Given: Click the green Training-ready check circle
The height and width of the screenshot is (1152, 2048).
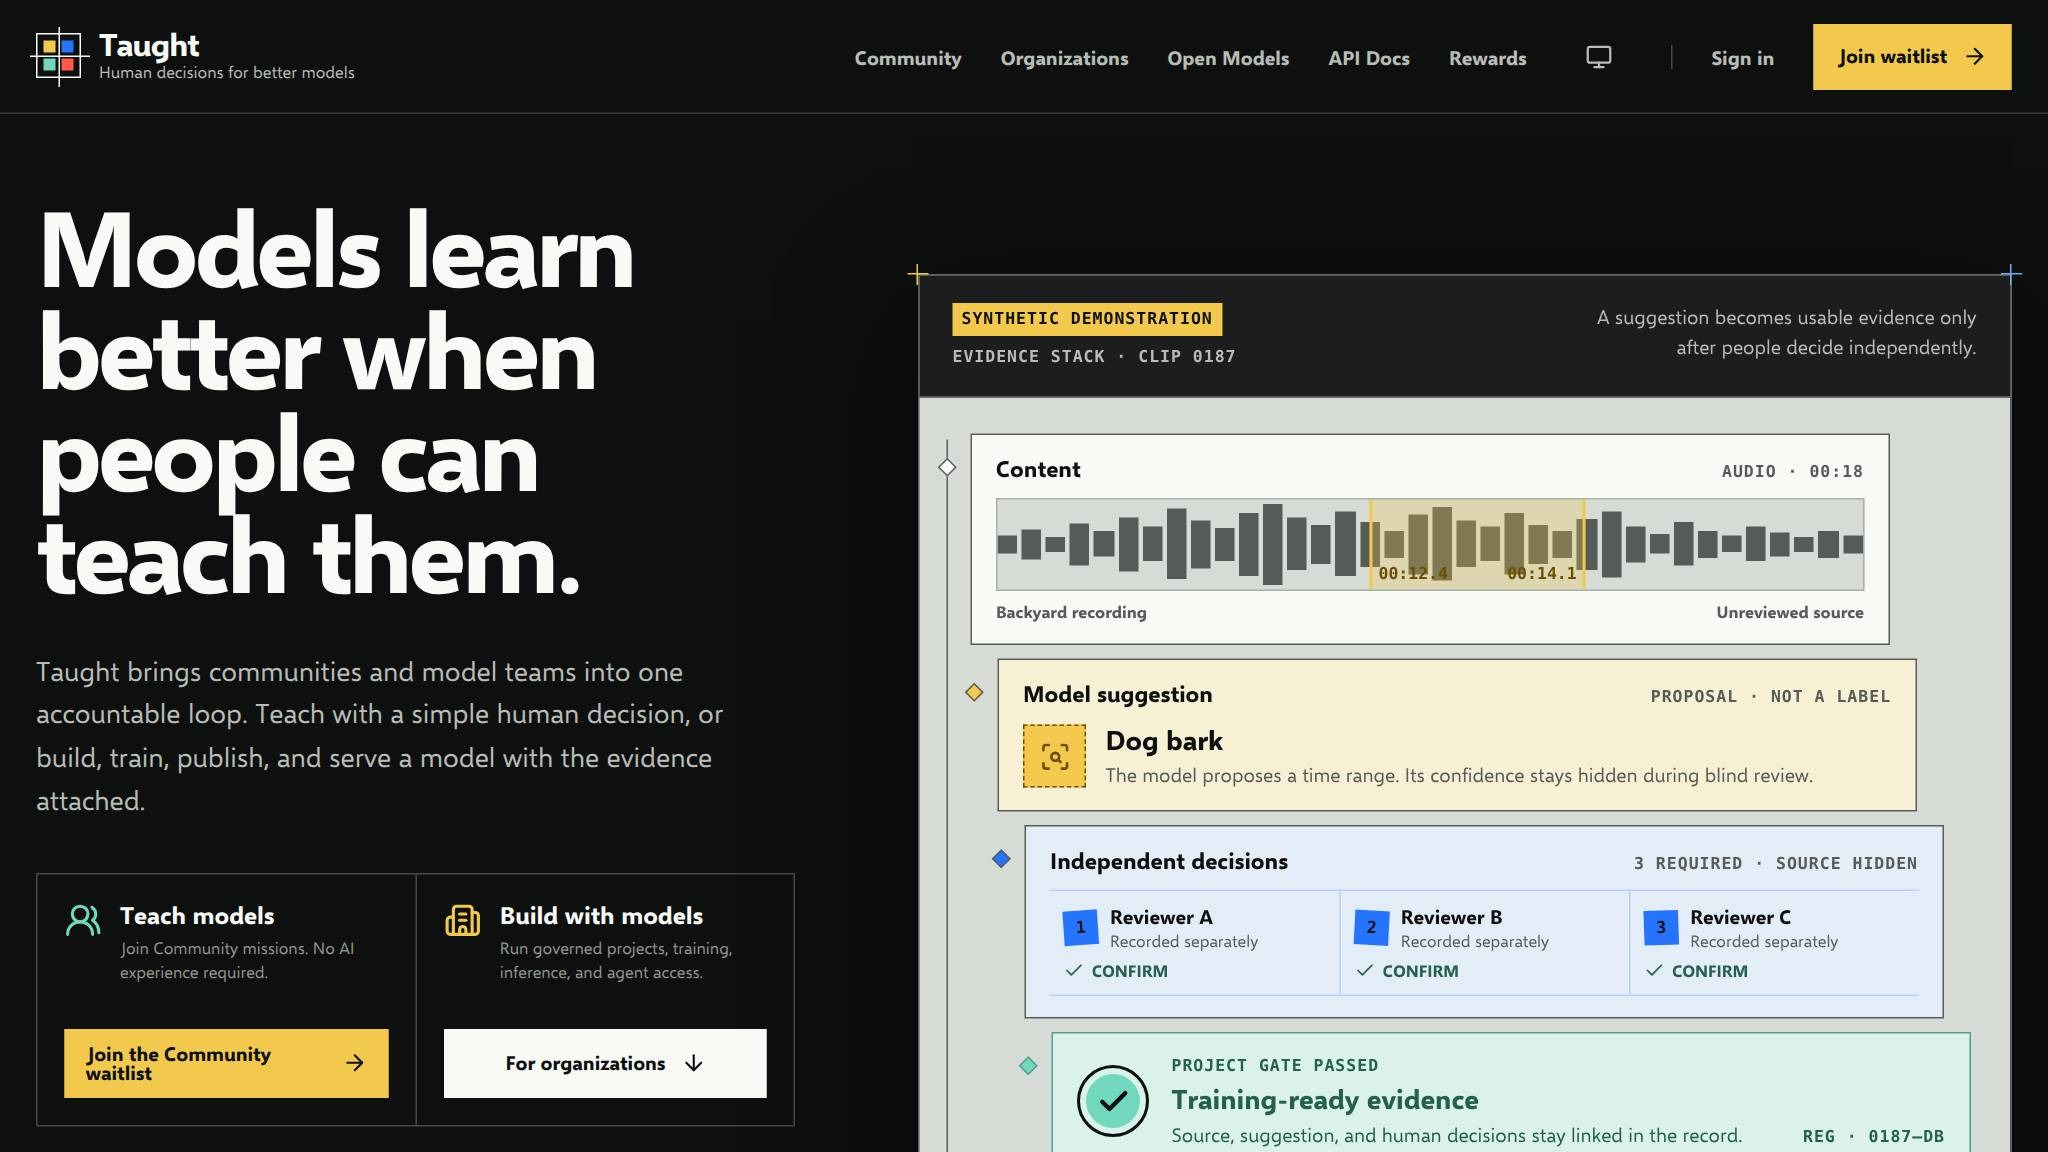Looking at the screenshot, I should click(1112, 1101).
